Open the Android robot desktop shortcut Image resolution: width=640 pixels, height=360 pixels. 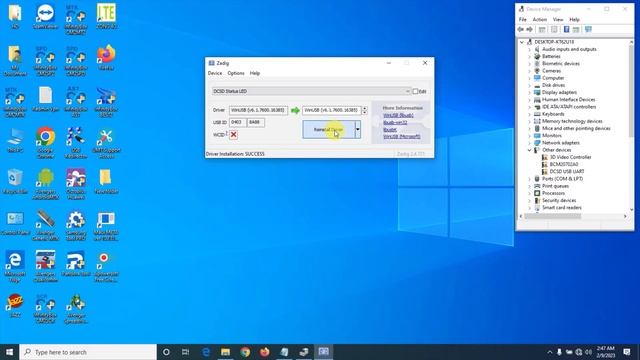coord(45,183)
